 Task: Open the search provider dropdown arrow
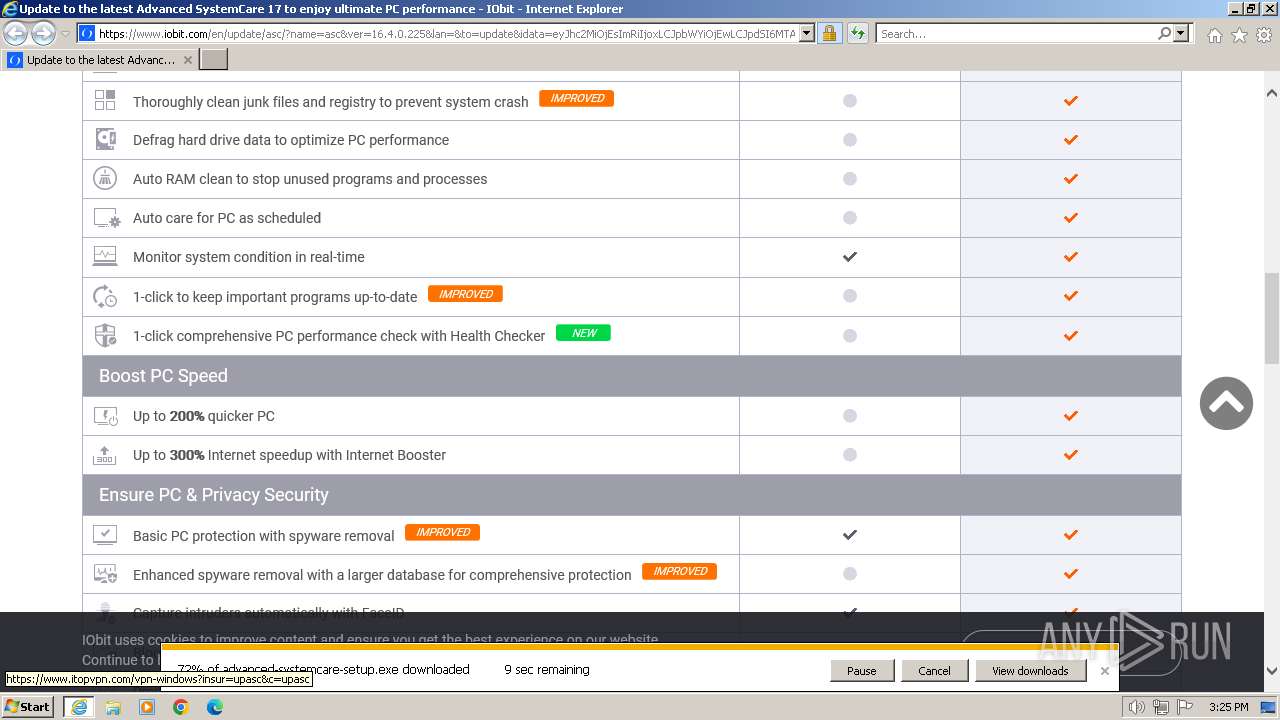[1181, 33]
